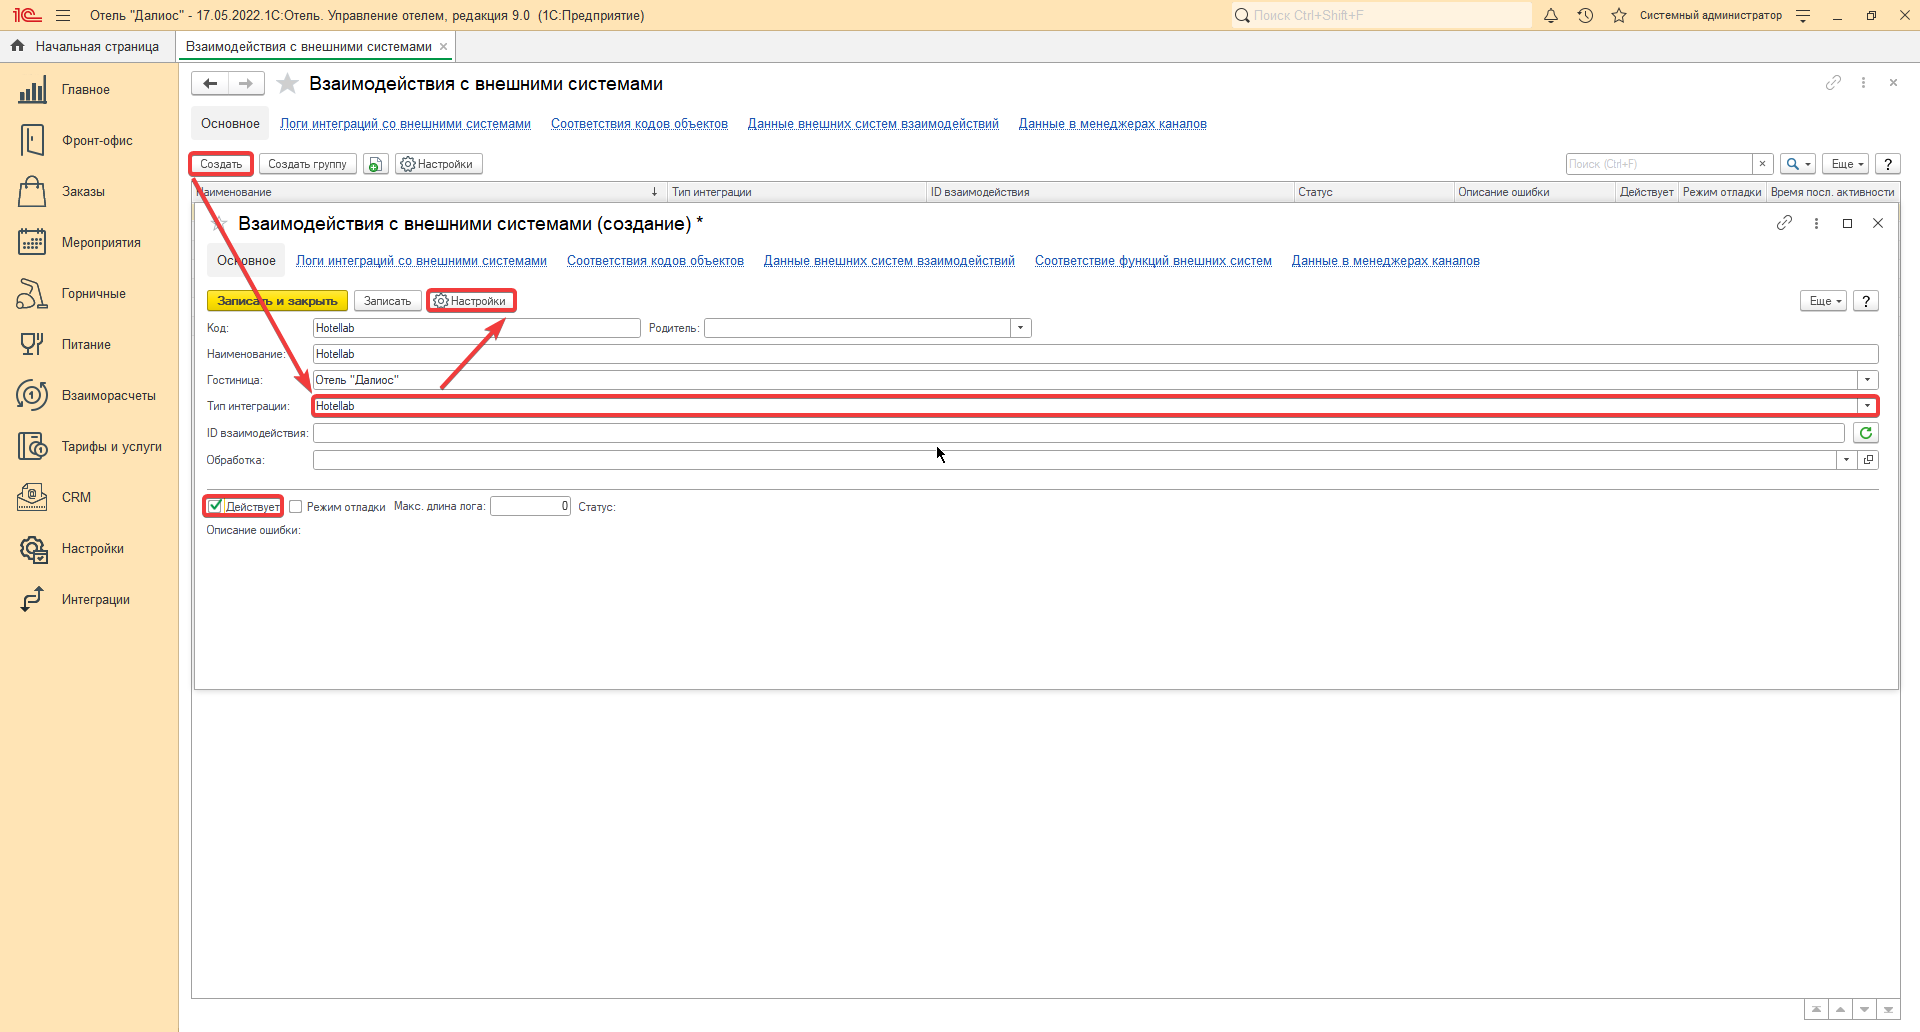The image size is (1920, 1032).
Task: Click the Код input field
Action: coord(476,328)
